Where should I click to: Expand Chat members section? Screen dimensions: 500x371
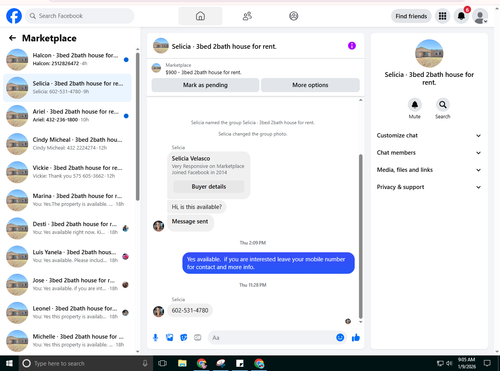pyautogui.click(x=429, y=153)
